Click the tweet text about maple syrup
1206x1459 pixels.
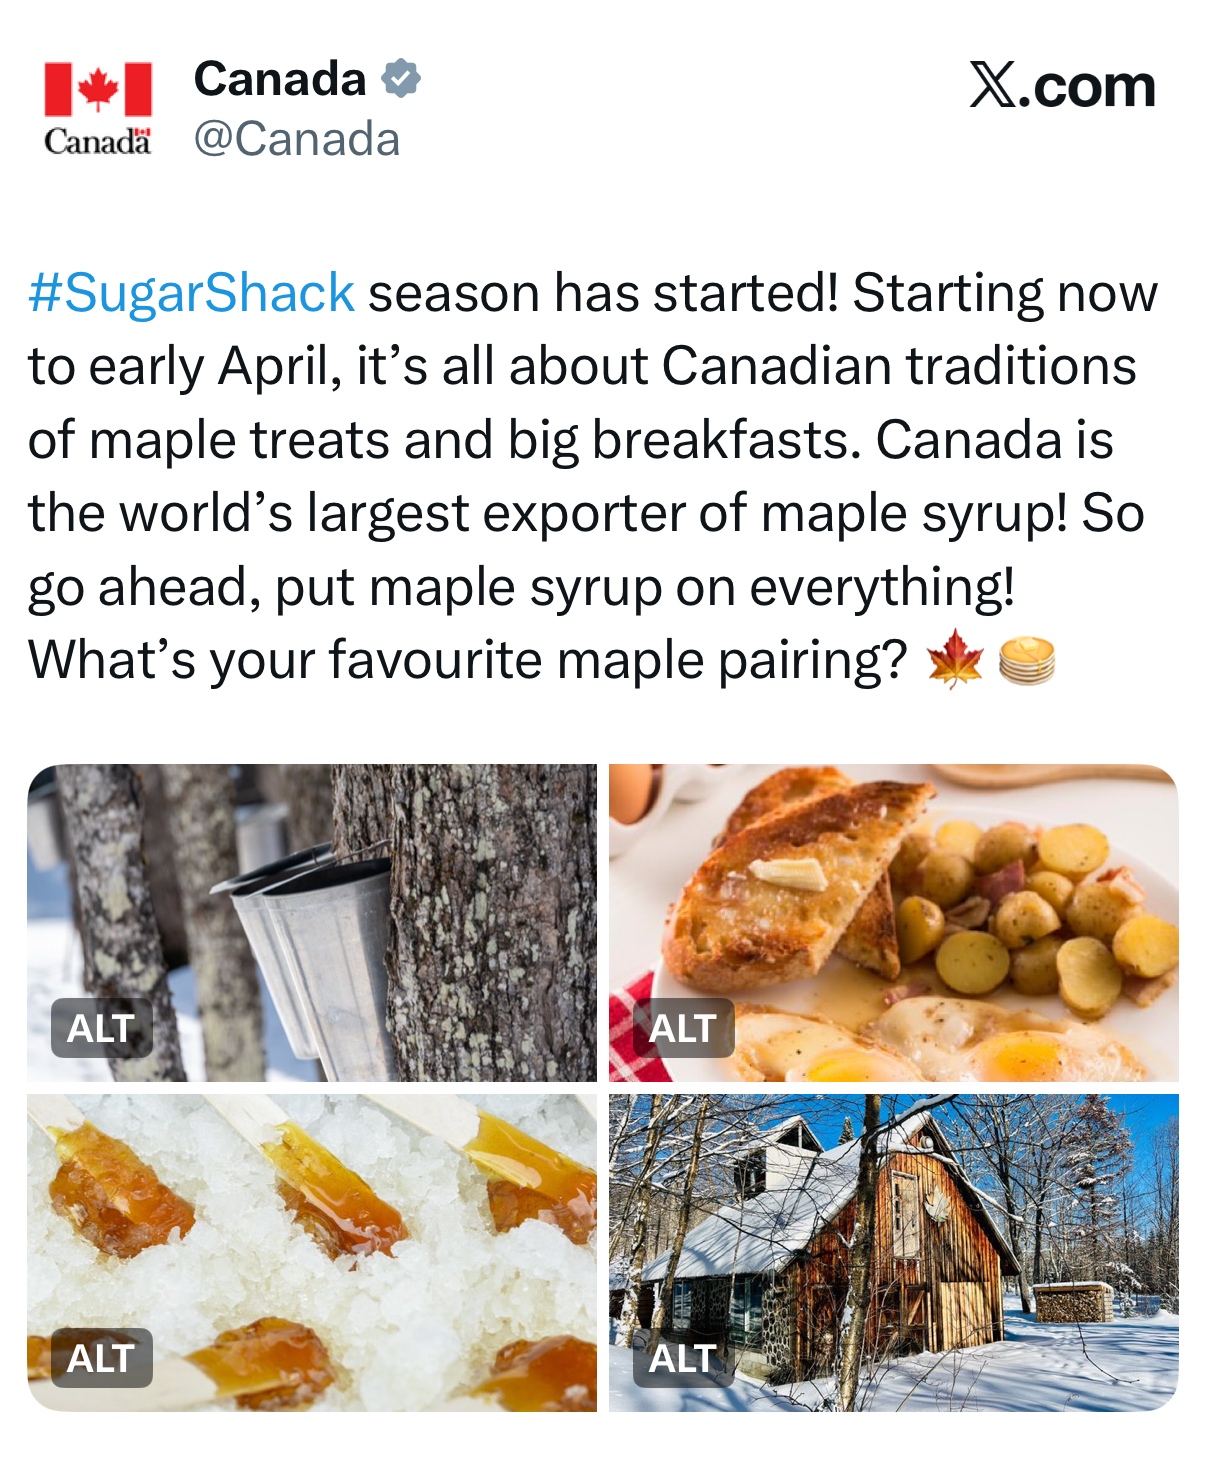(590, 476)
